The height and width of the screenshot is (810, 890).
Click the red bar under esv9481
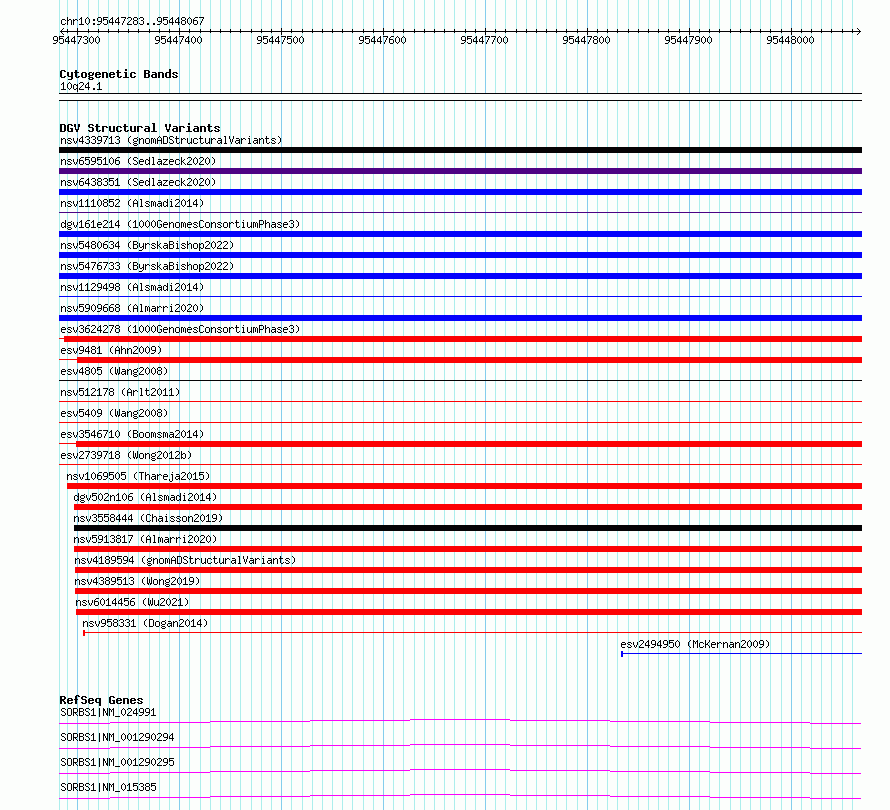pyautogui.click(x=469, y=360)
